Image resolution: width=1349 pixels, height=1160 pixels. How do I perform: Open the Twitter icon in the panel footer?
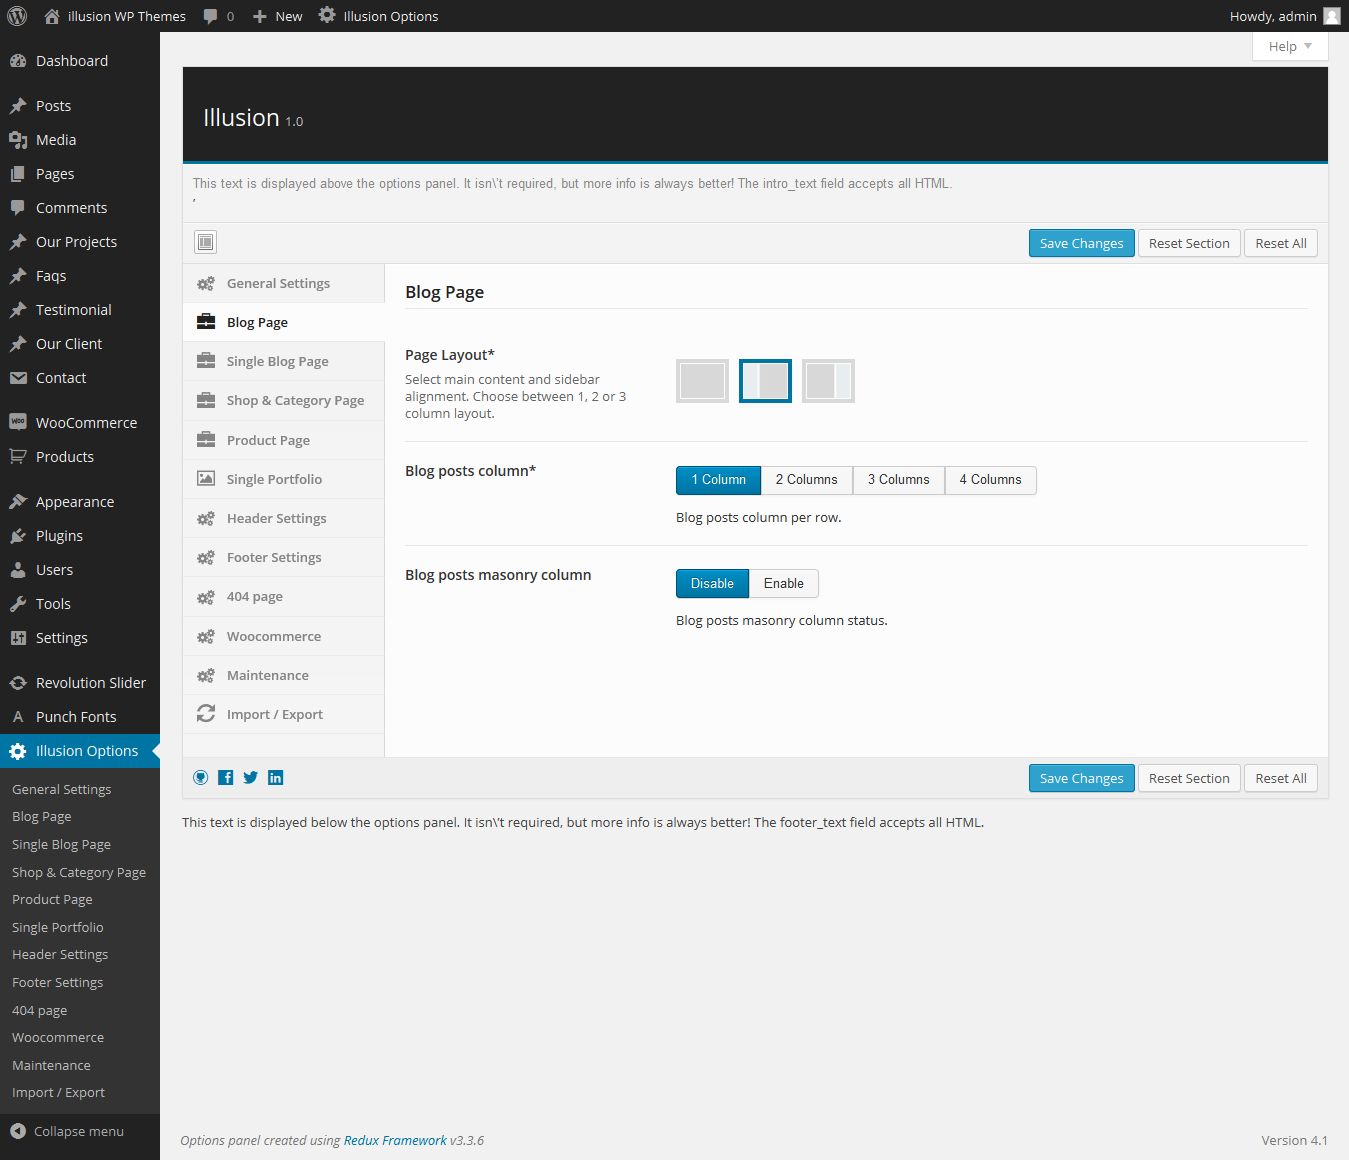(x=251, y=778)
